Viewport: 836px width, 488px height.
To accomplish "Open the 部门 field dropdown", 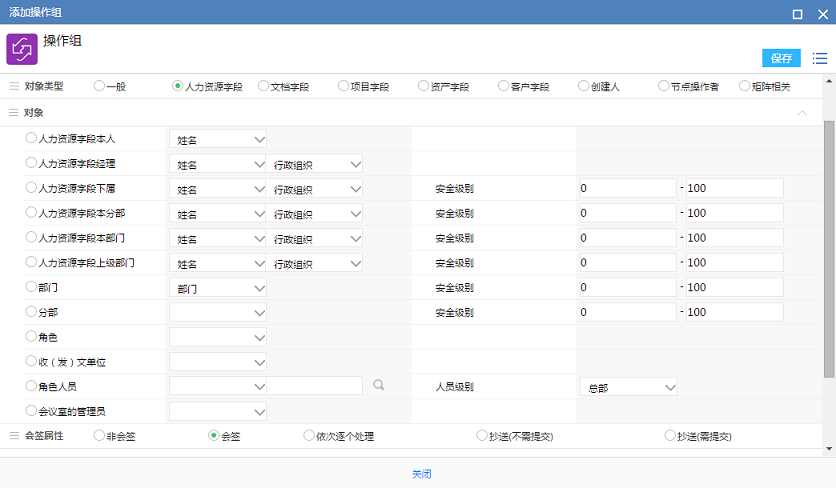I will (x=218, y=288).
